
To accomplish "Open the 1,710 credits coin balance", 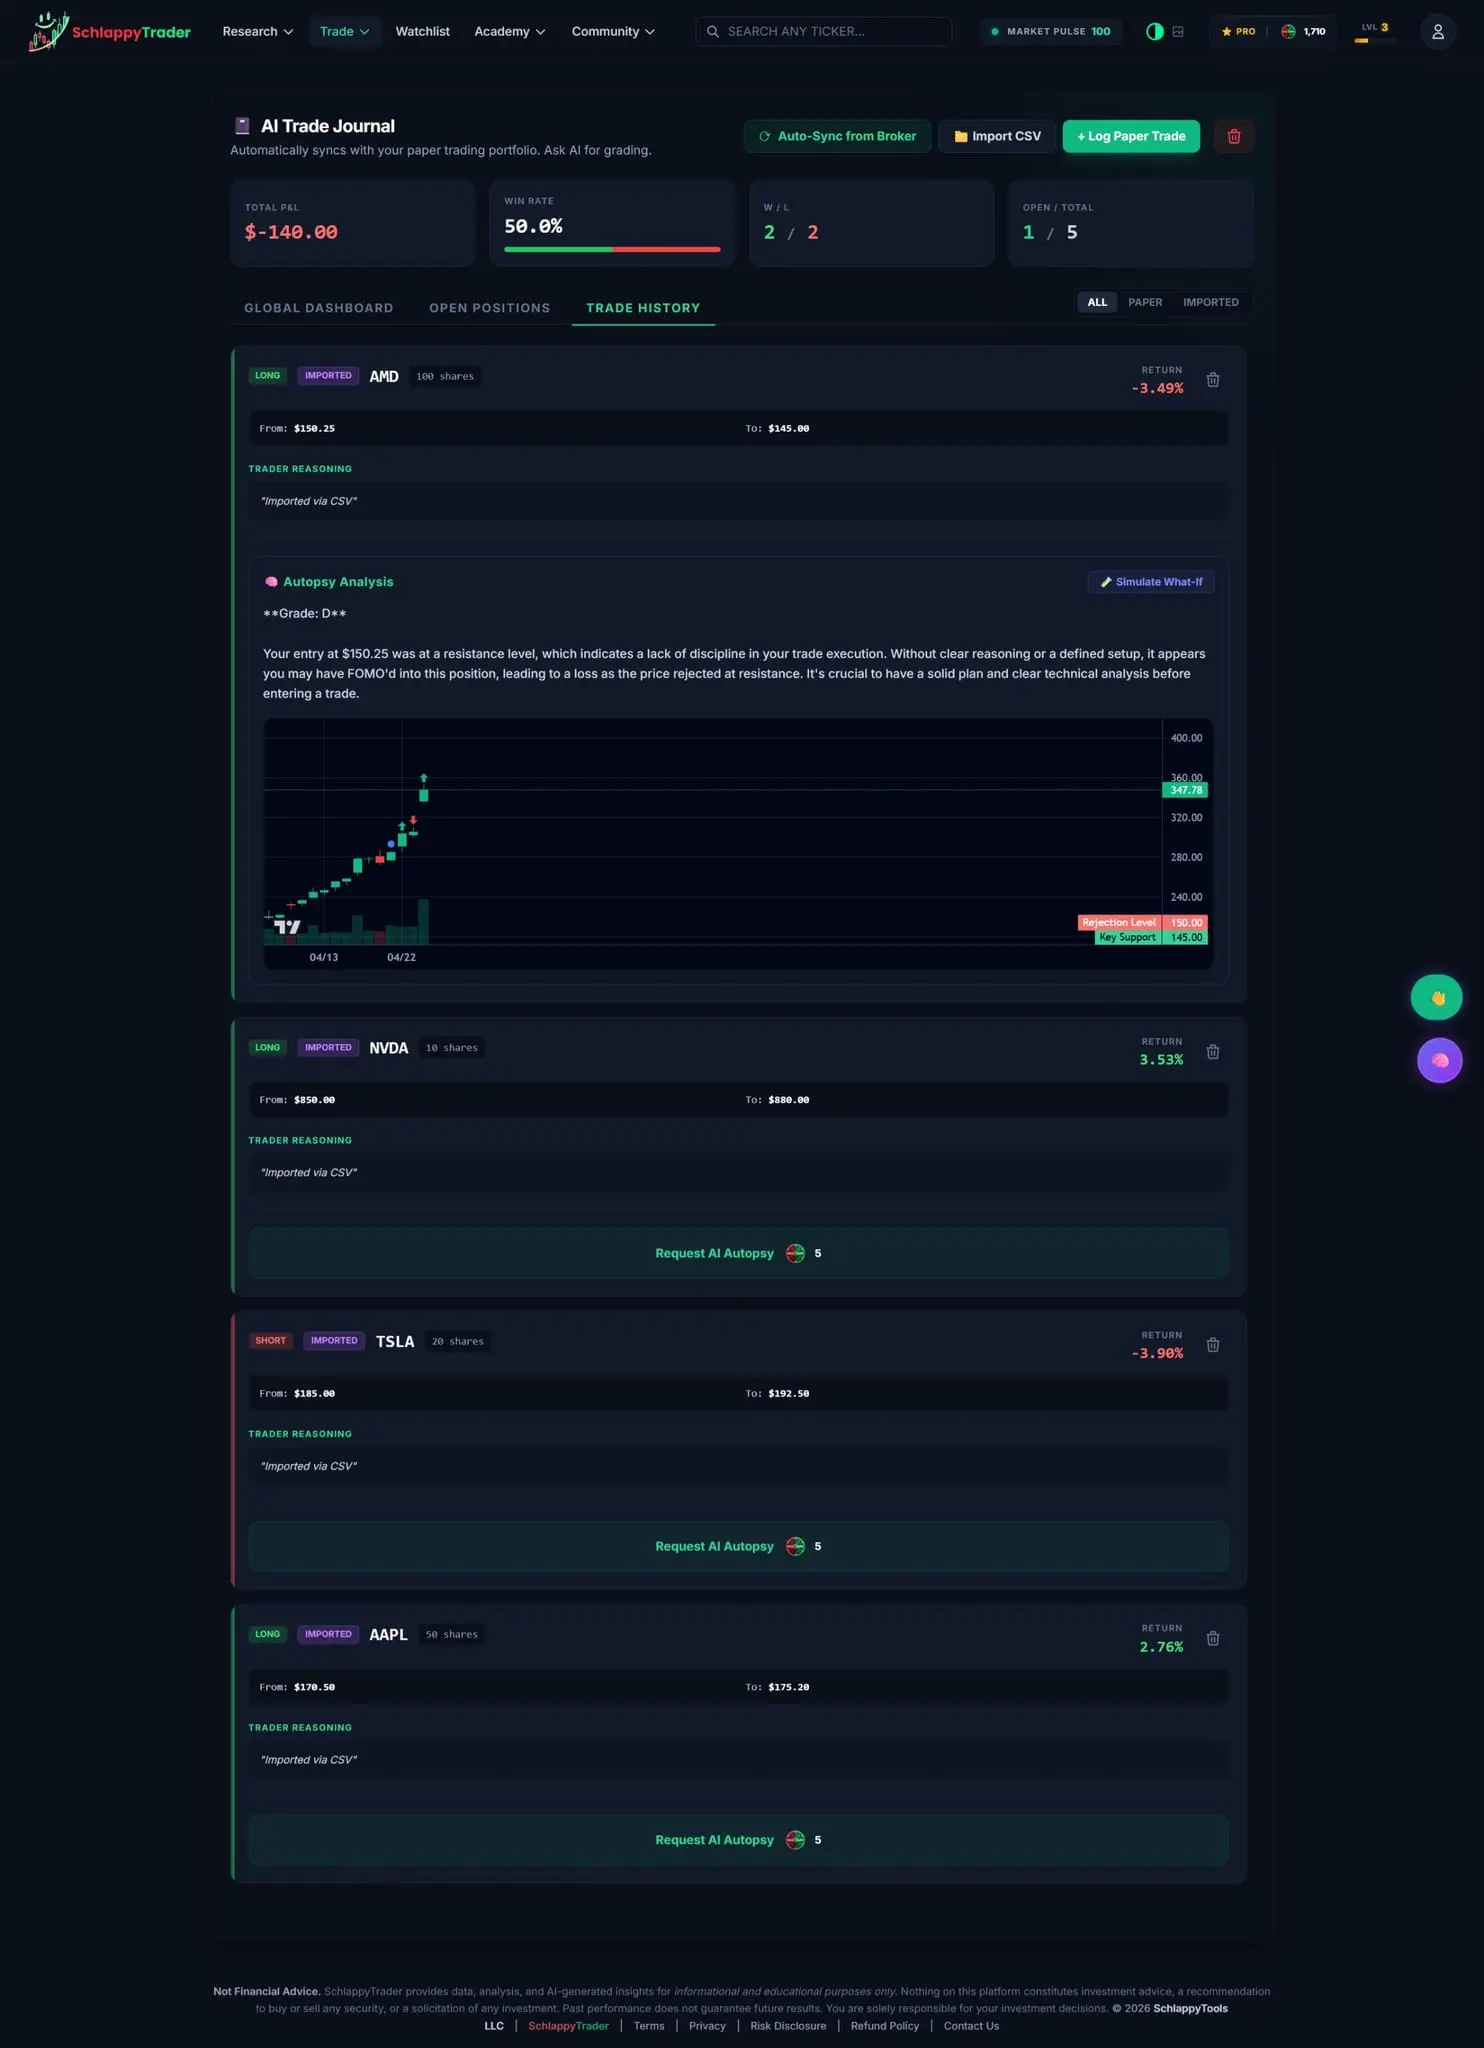I will point(1303,31).
